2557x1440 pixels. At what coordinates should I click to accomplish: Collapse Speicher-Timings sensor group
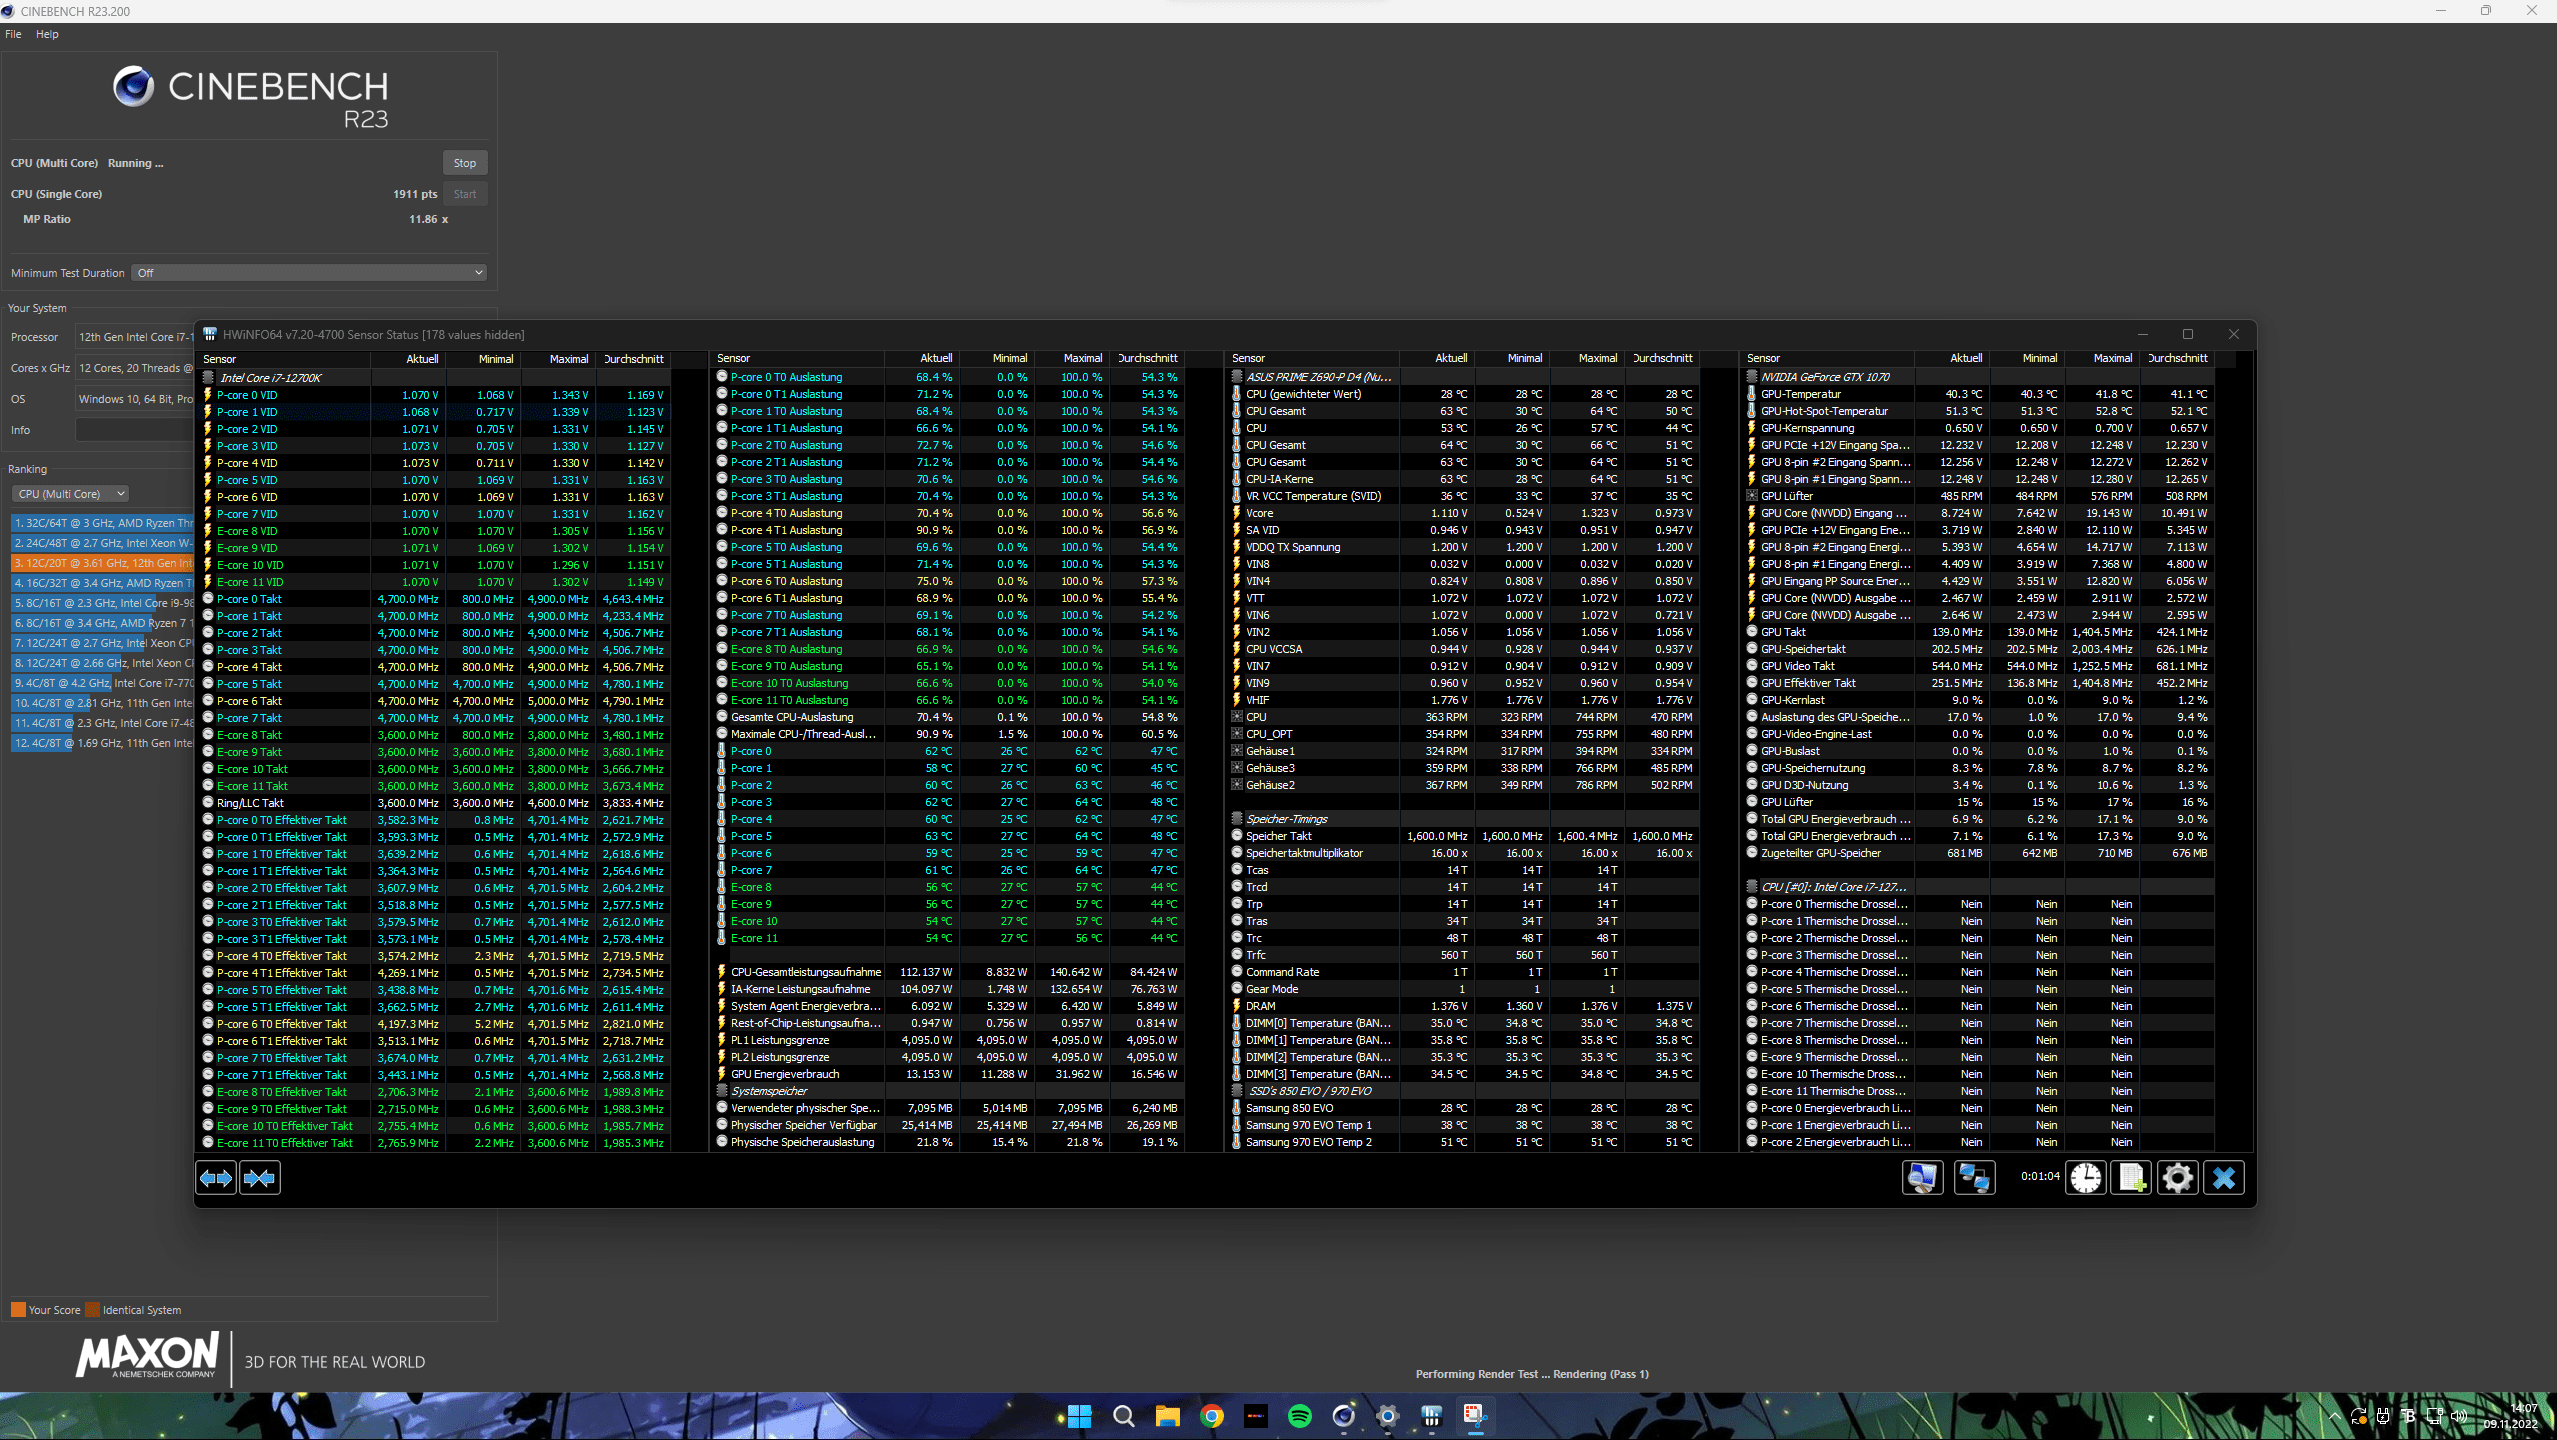pos(1237,819)
